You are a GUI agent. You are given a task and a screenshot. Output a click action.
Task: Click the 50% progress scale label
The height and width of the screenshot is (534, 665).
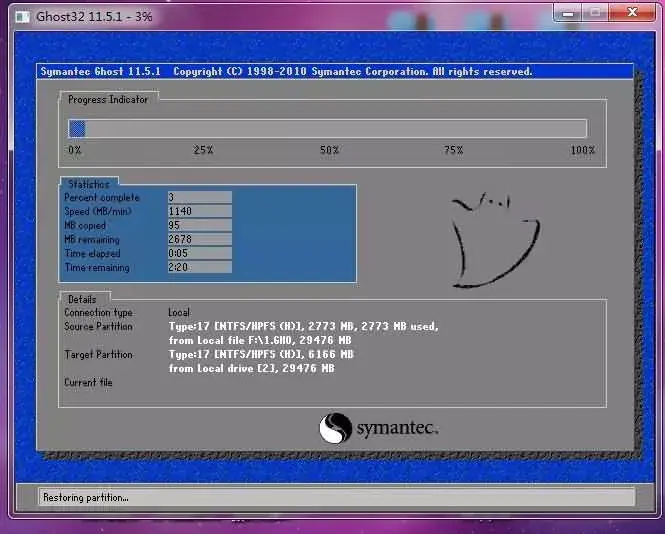coord(329,150)
